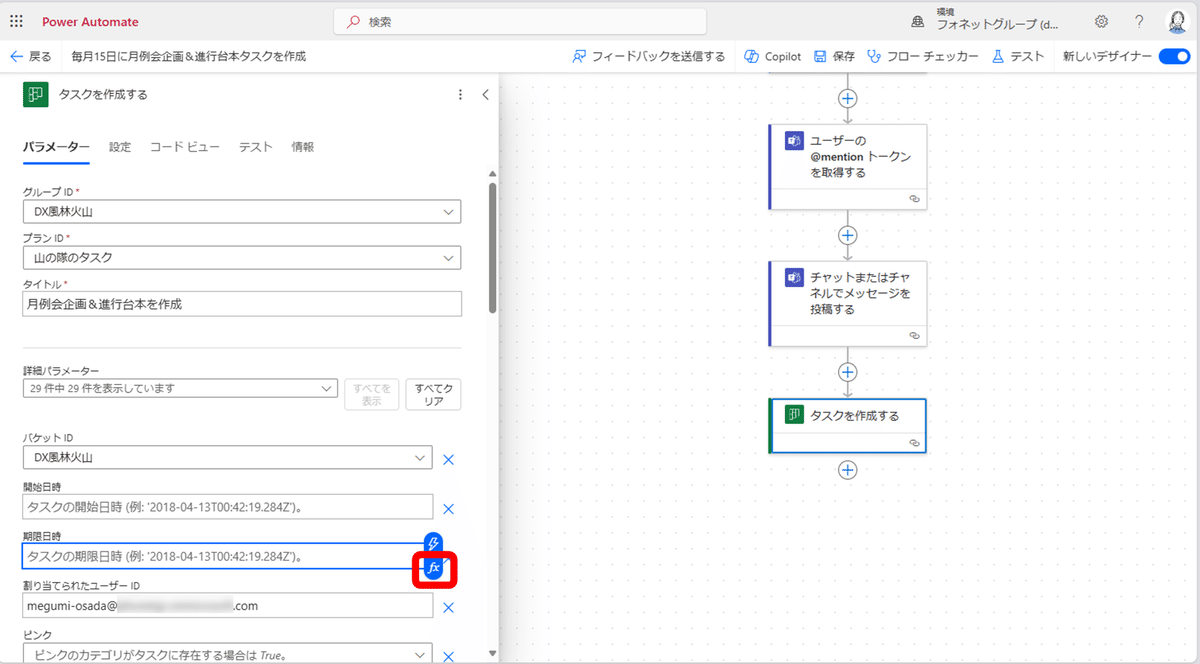This screenshot has height=664, width=1200.
Task: Open more options for タスクを作成する panel
Action: [x=460, y=95]
